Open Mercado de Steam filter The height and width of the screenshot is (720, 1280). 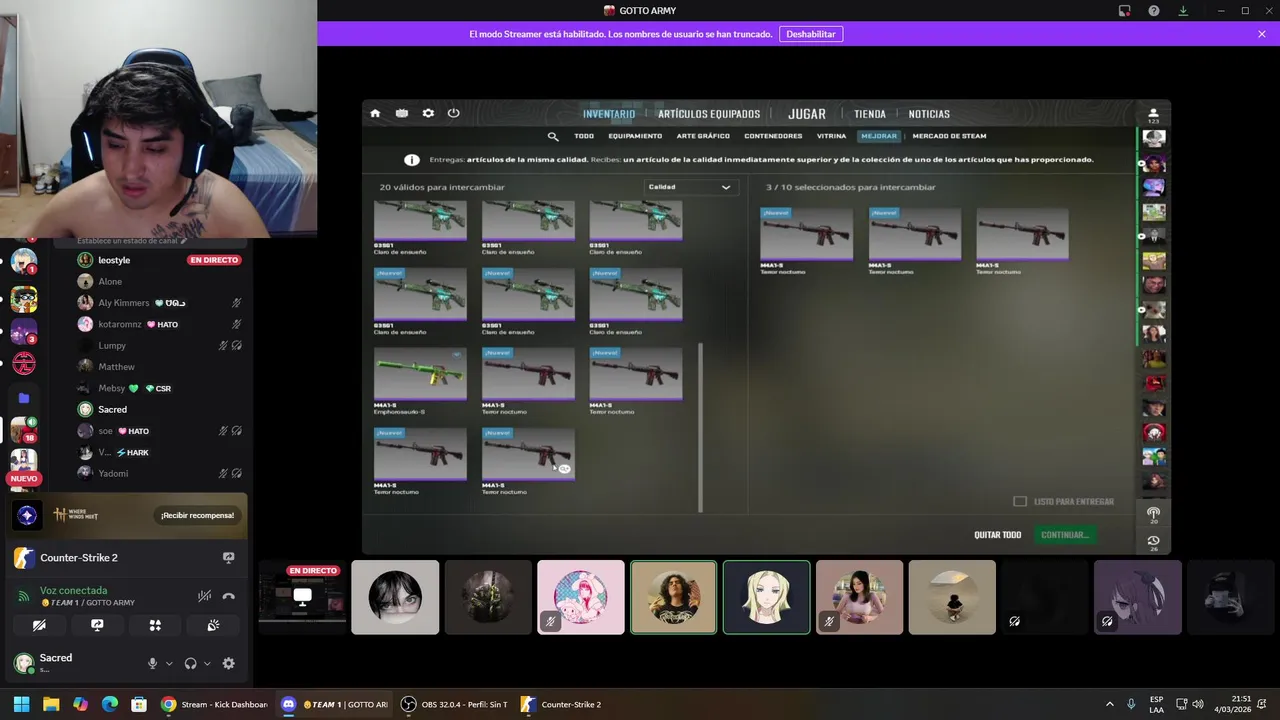(x=949, y=136)
